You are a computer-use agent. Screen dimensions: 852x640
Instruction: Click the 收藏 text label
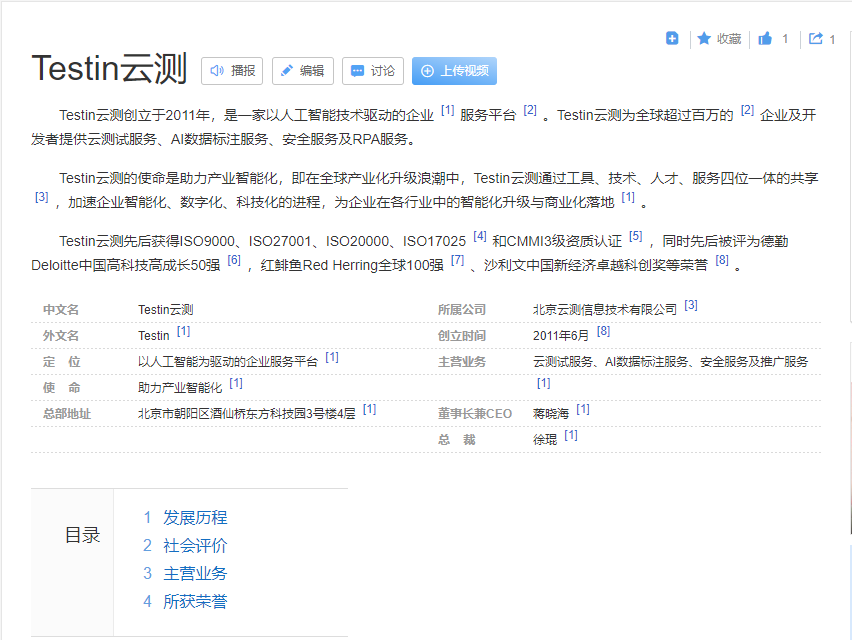(729, 39)
